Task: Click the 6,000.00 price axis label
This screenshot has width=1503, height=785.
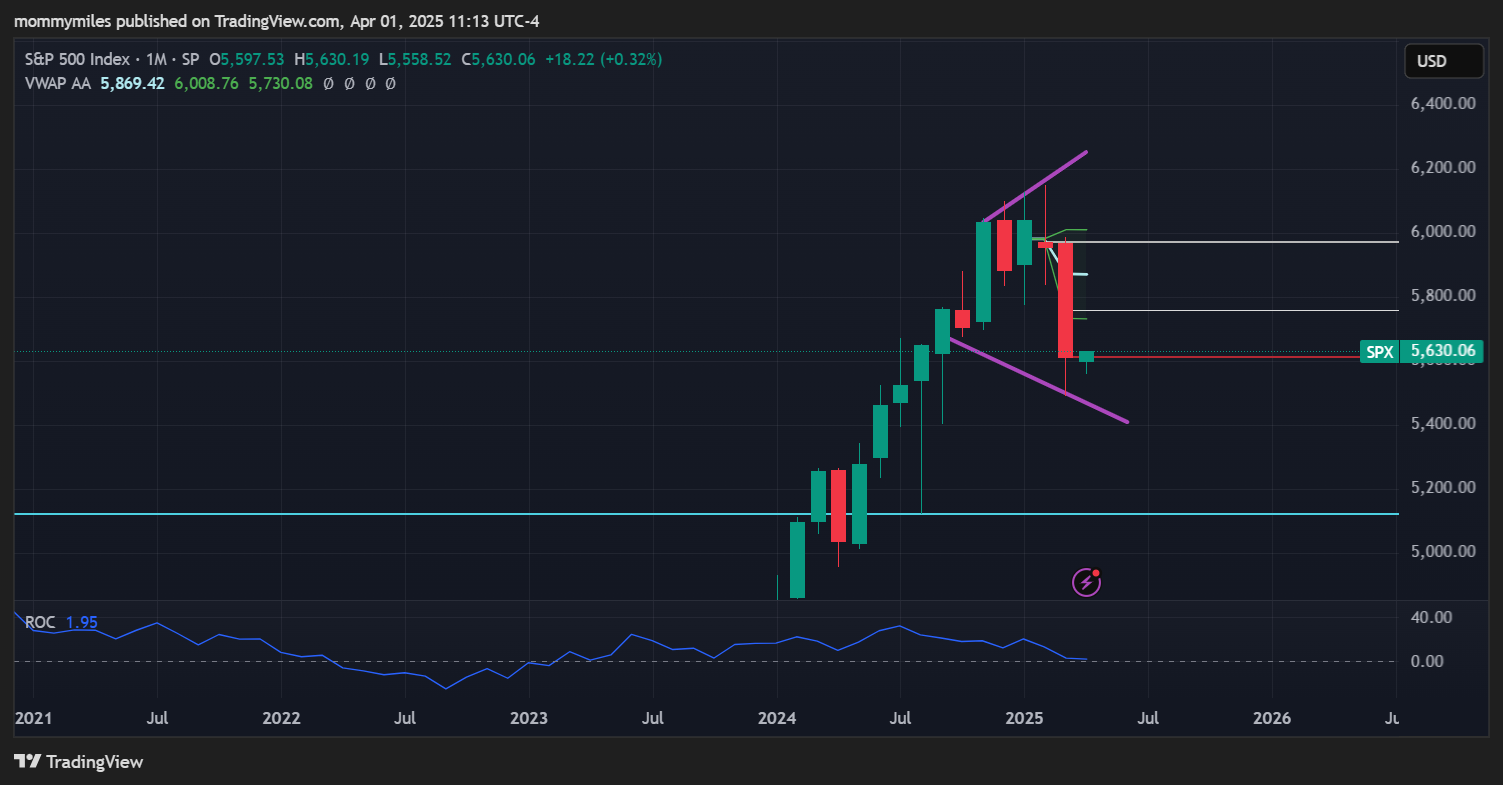Action: (x=1442, y=232)
